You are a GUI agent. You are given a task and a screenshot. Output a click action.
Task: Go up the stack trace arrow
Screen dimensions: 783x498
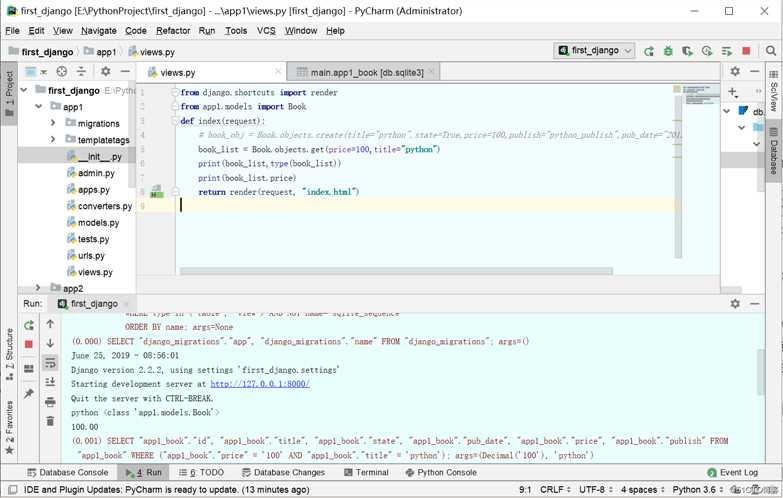(x=50, y=324)
